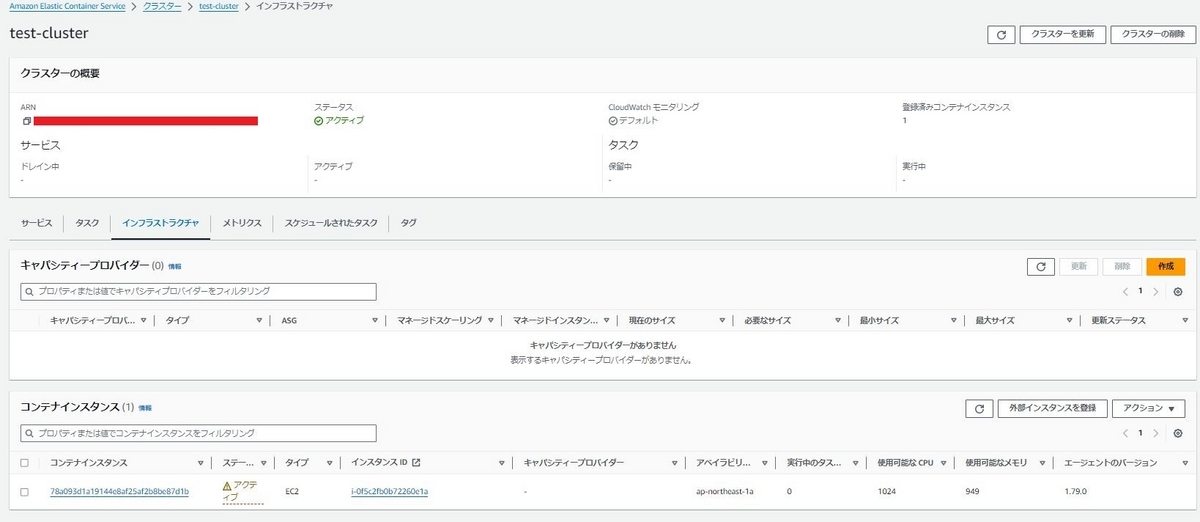Click the クラスターを更新 button

point(1062,34)
